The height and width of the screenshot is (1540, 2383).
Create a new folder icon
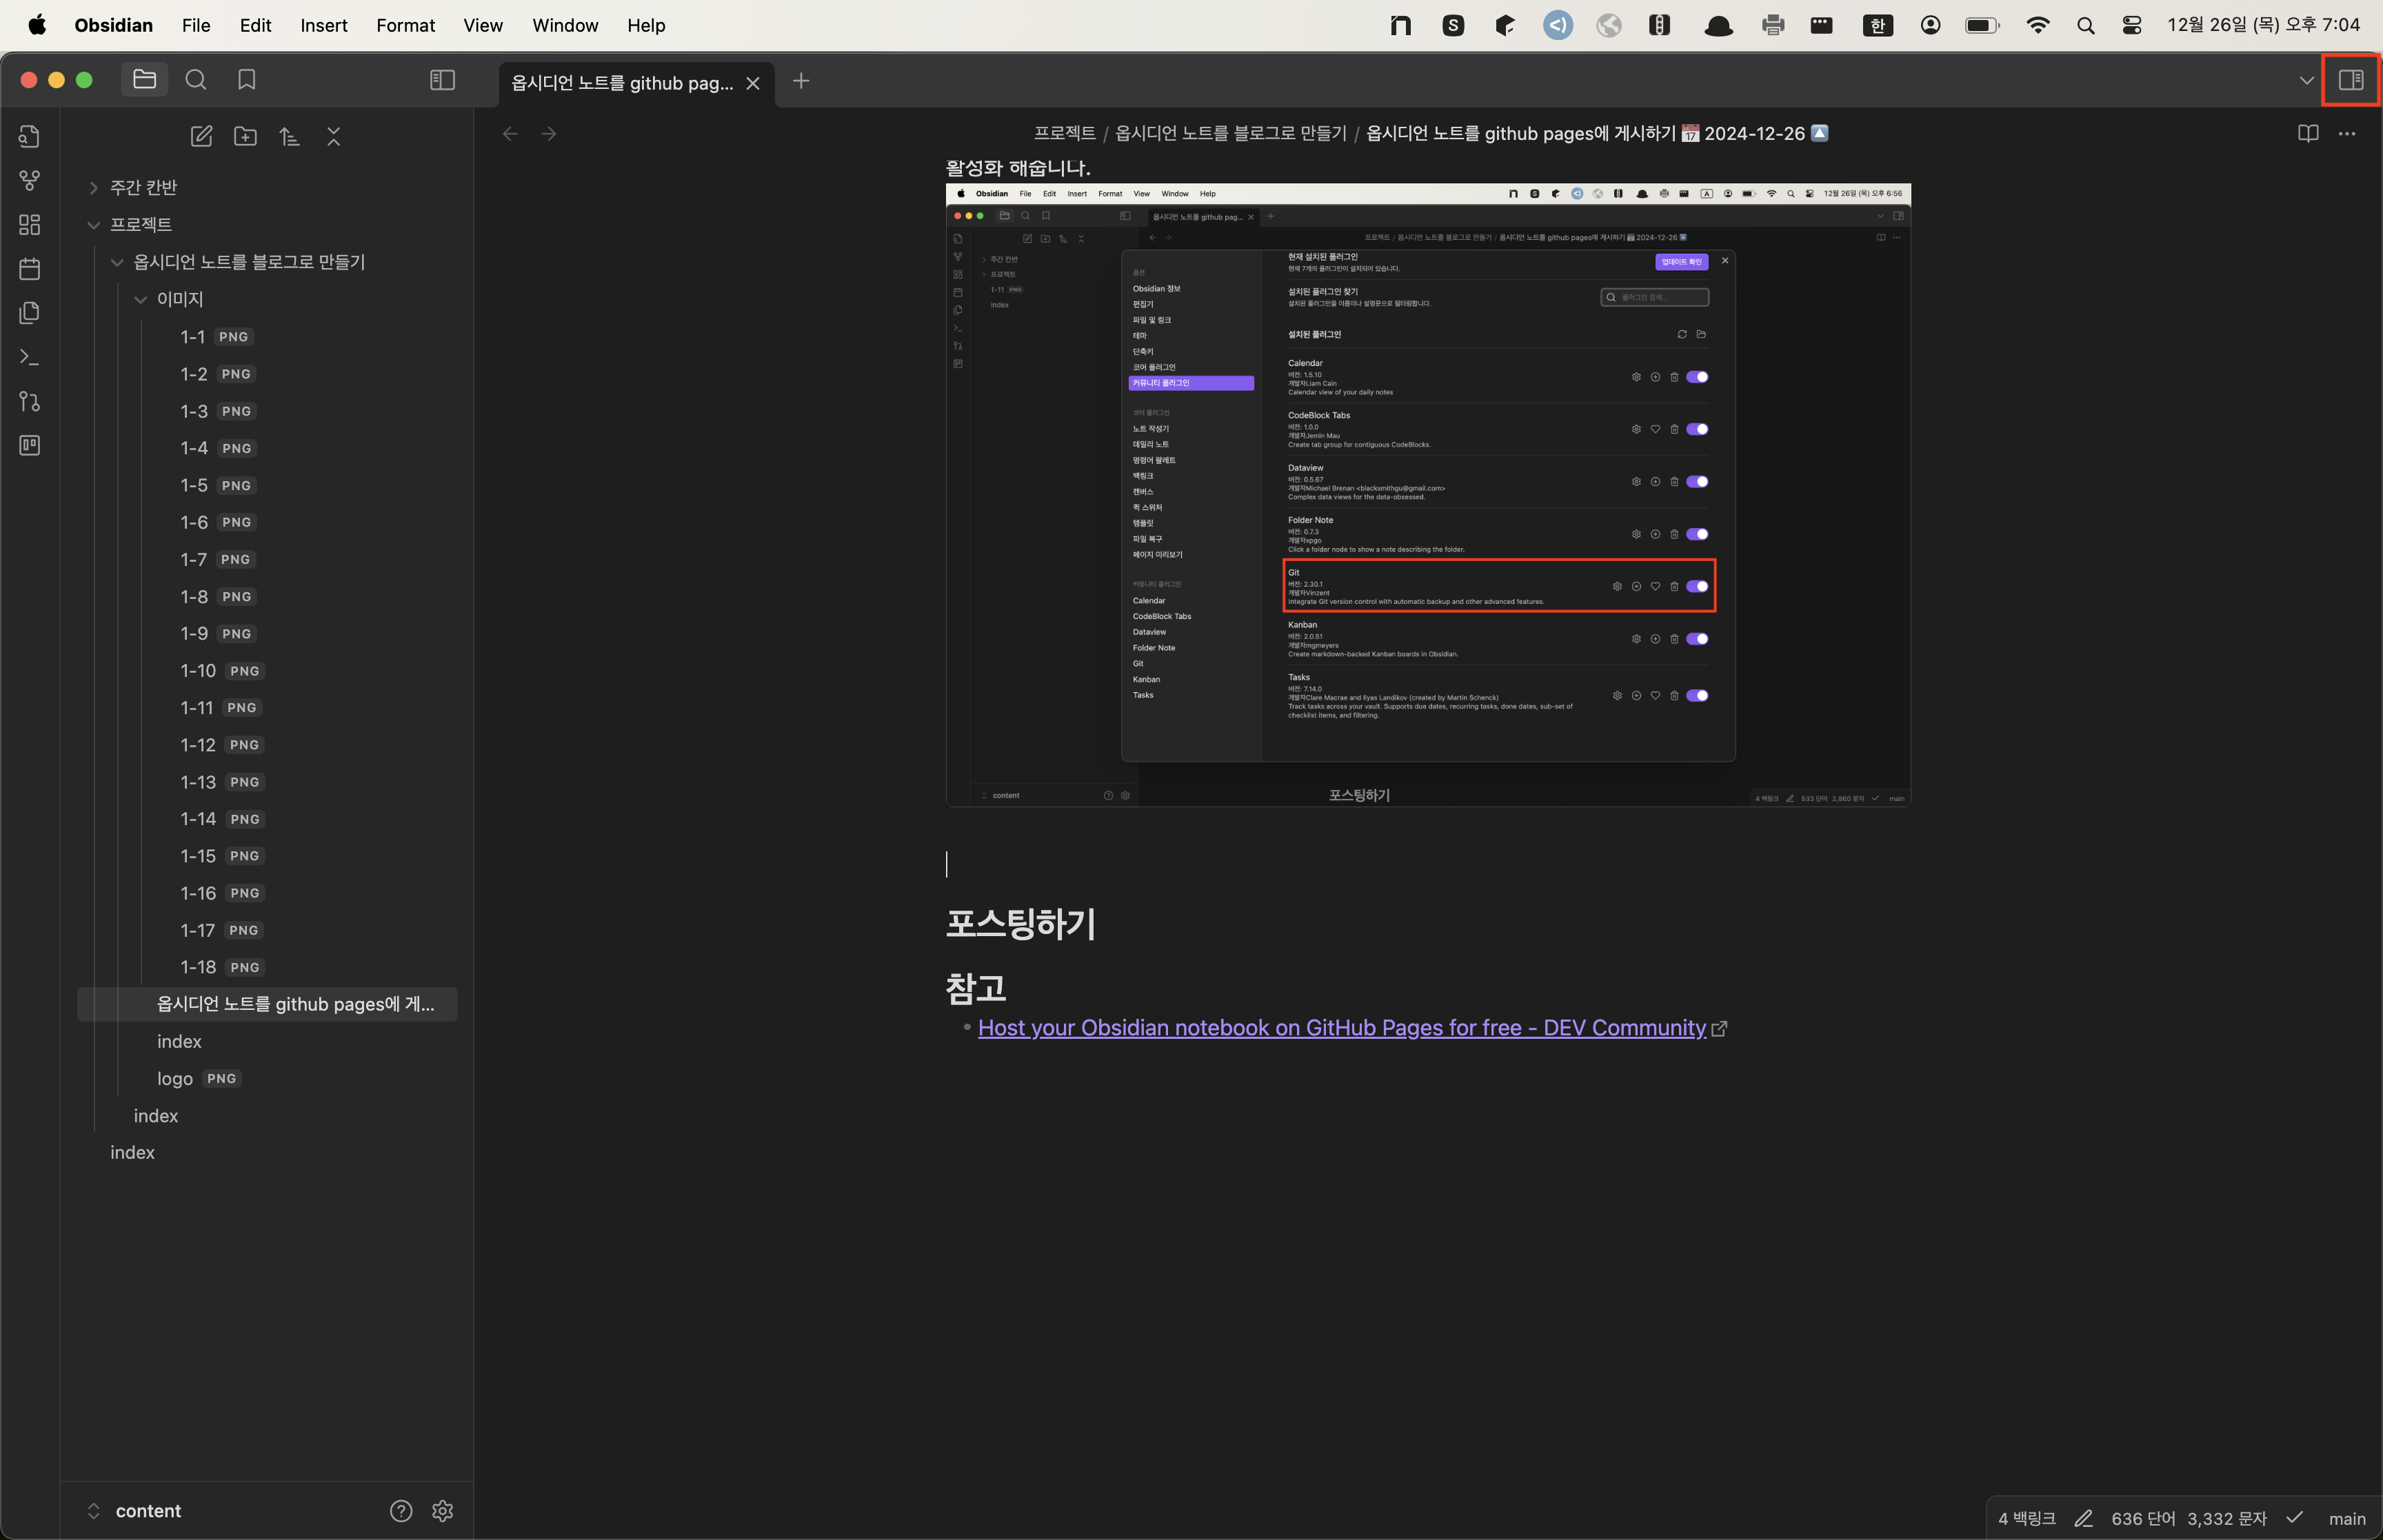click(x=245, y=137)
